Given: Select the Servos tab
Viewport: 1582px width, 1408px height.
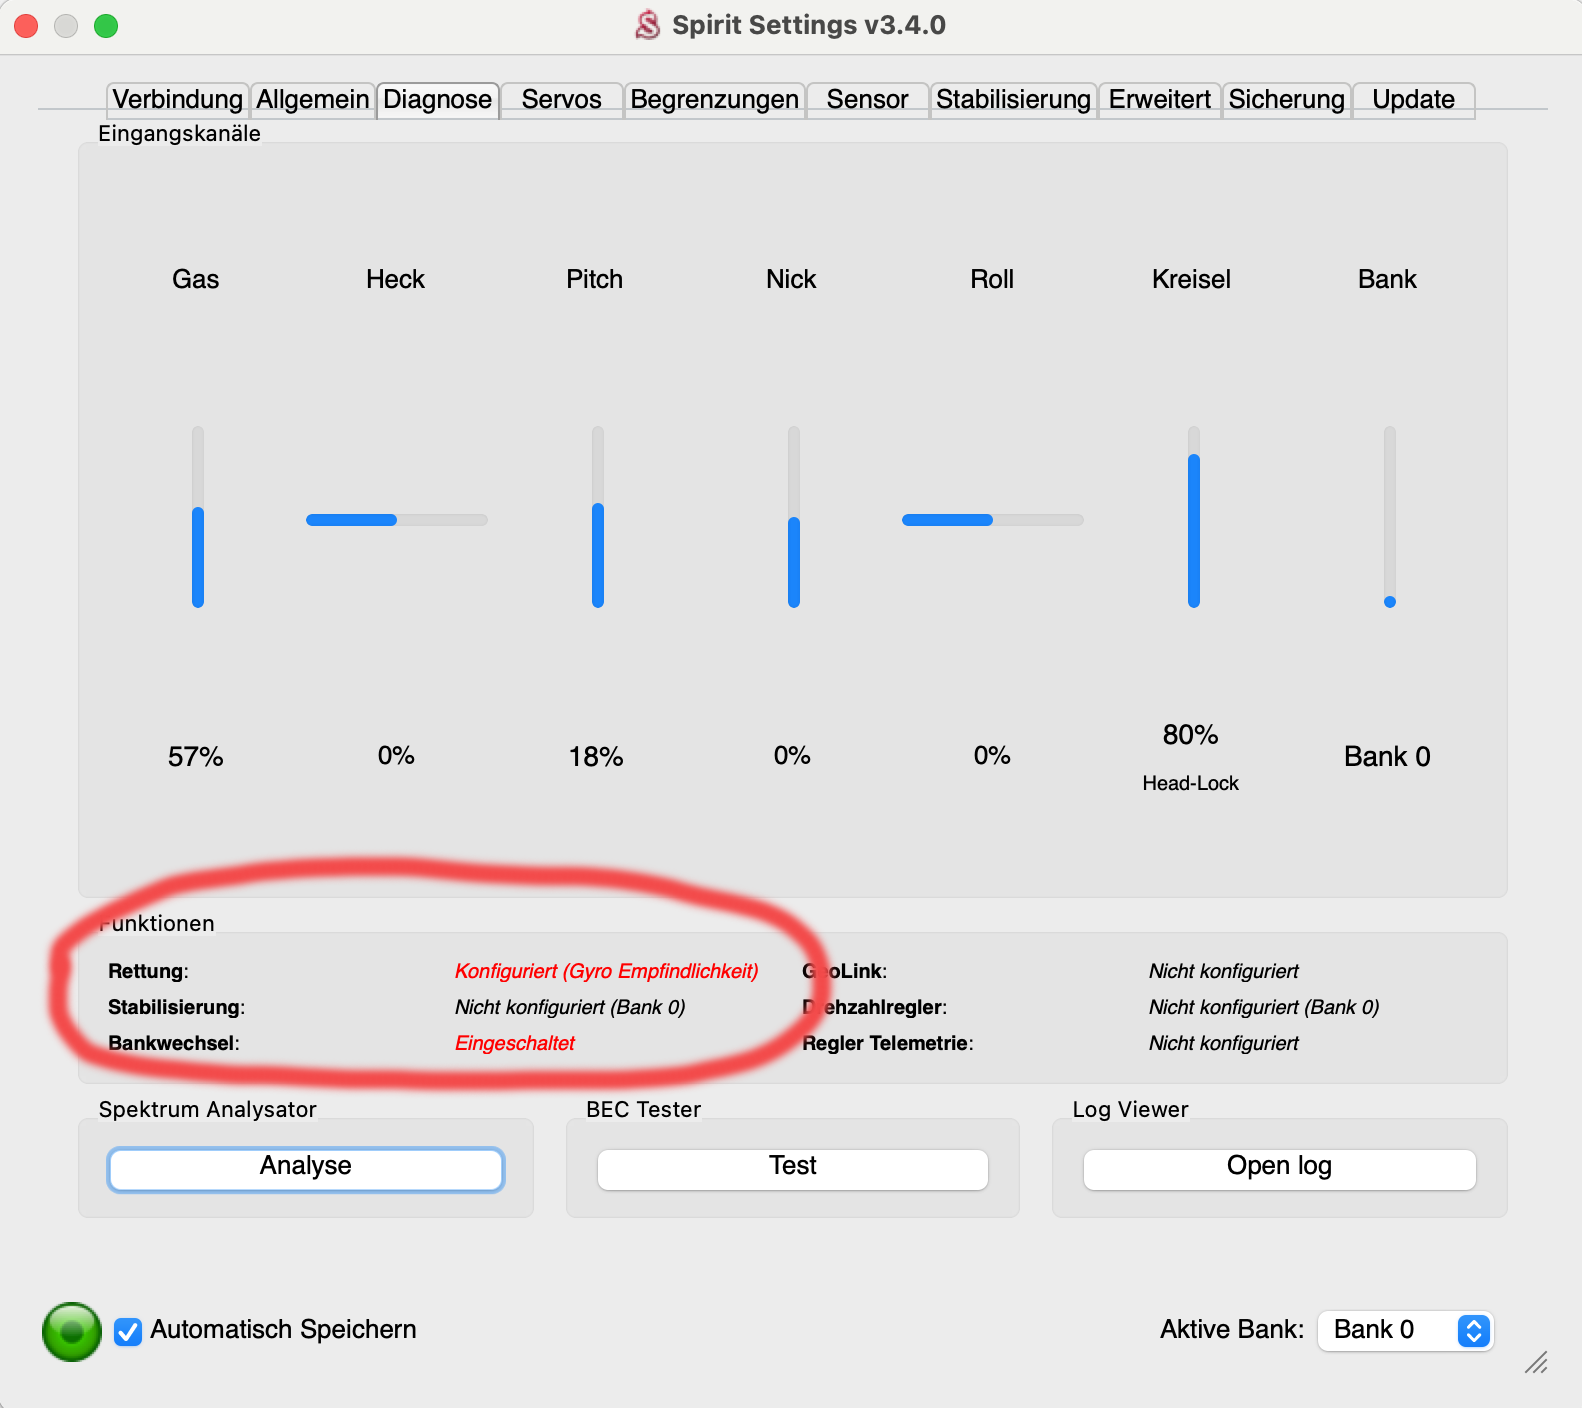Looking at the screenshot, I should (561, 100).
